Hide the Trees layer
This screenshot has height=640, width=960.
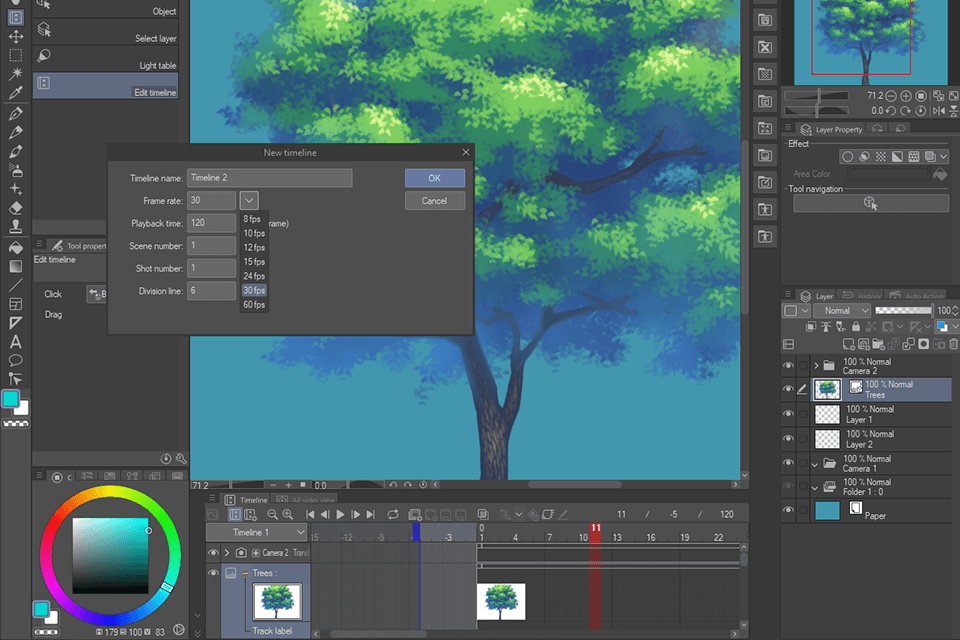point(789,387)
